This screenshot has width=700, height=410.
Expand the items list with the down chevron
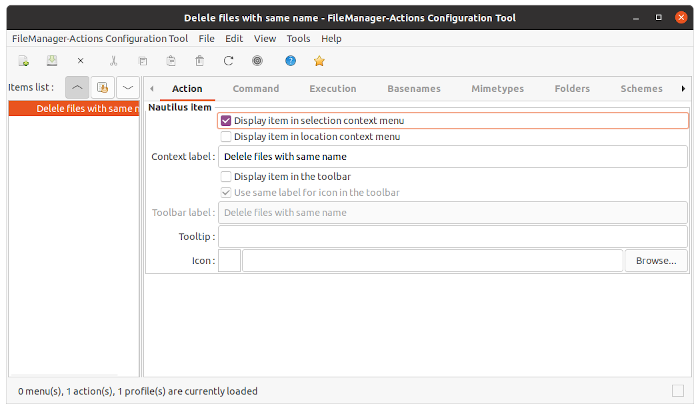(128, 87)
